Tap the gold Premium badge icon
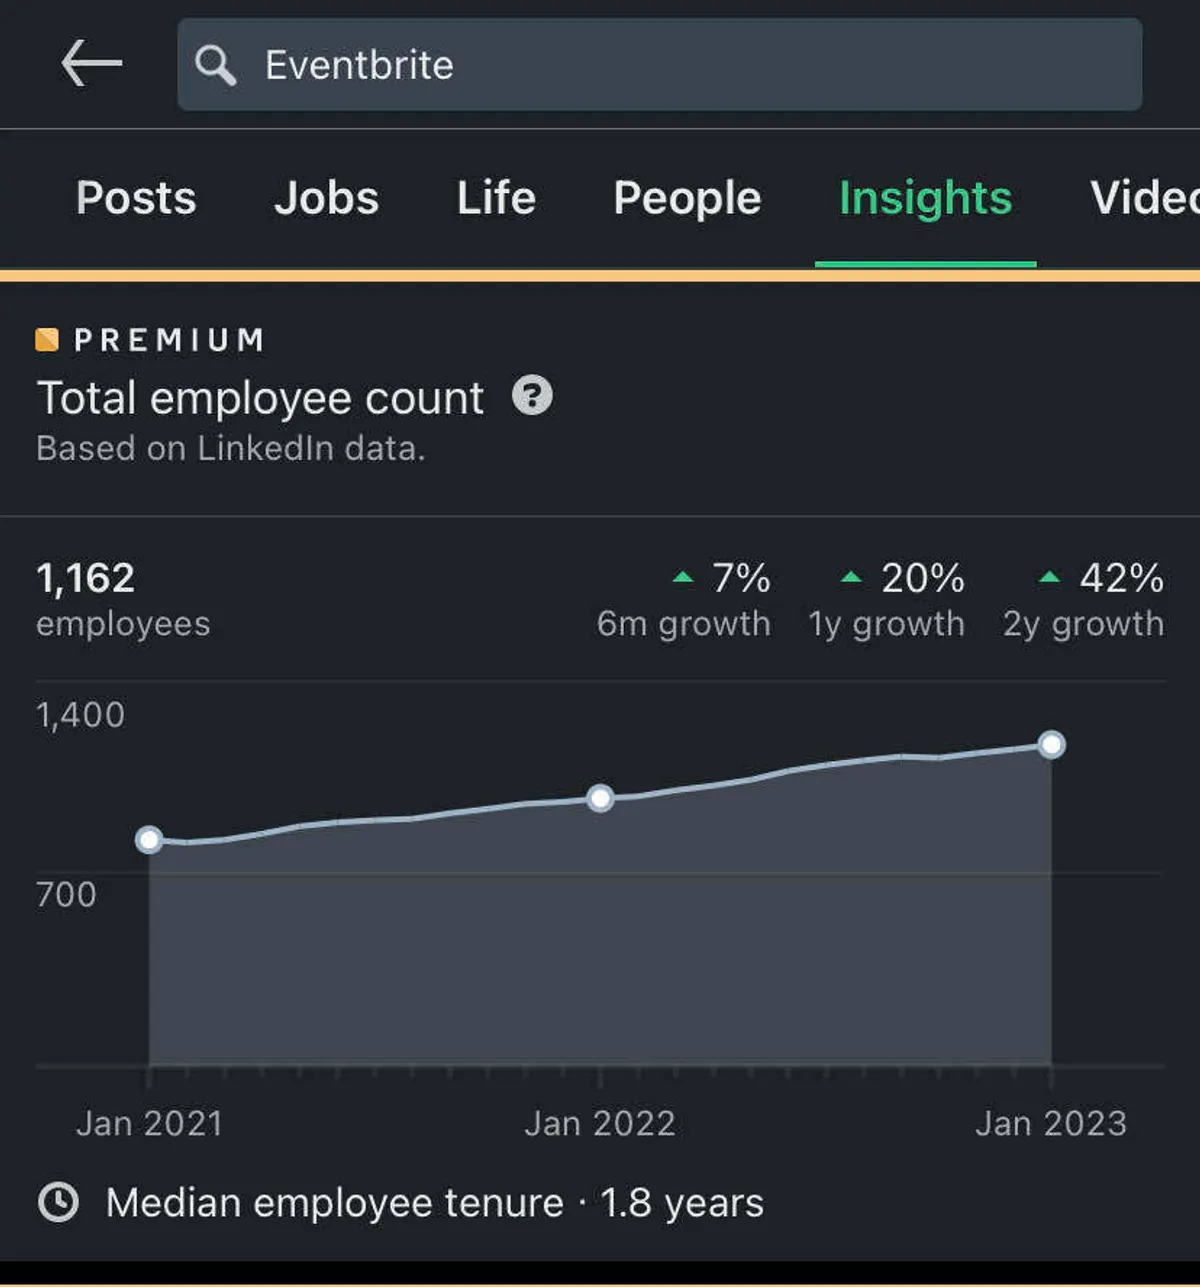 coord(47,340)
